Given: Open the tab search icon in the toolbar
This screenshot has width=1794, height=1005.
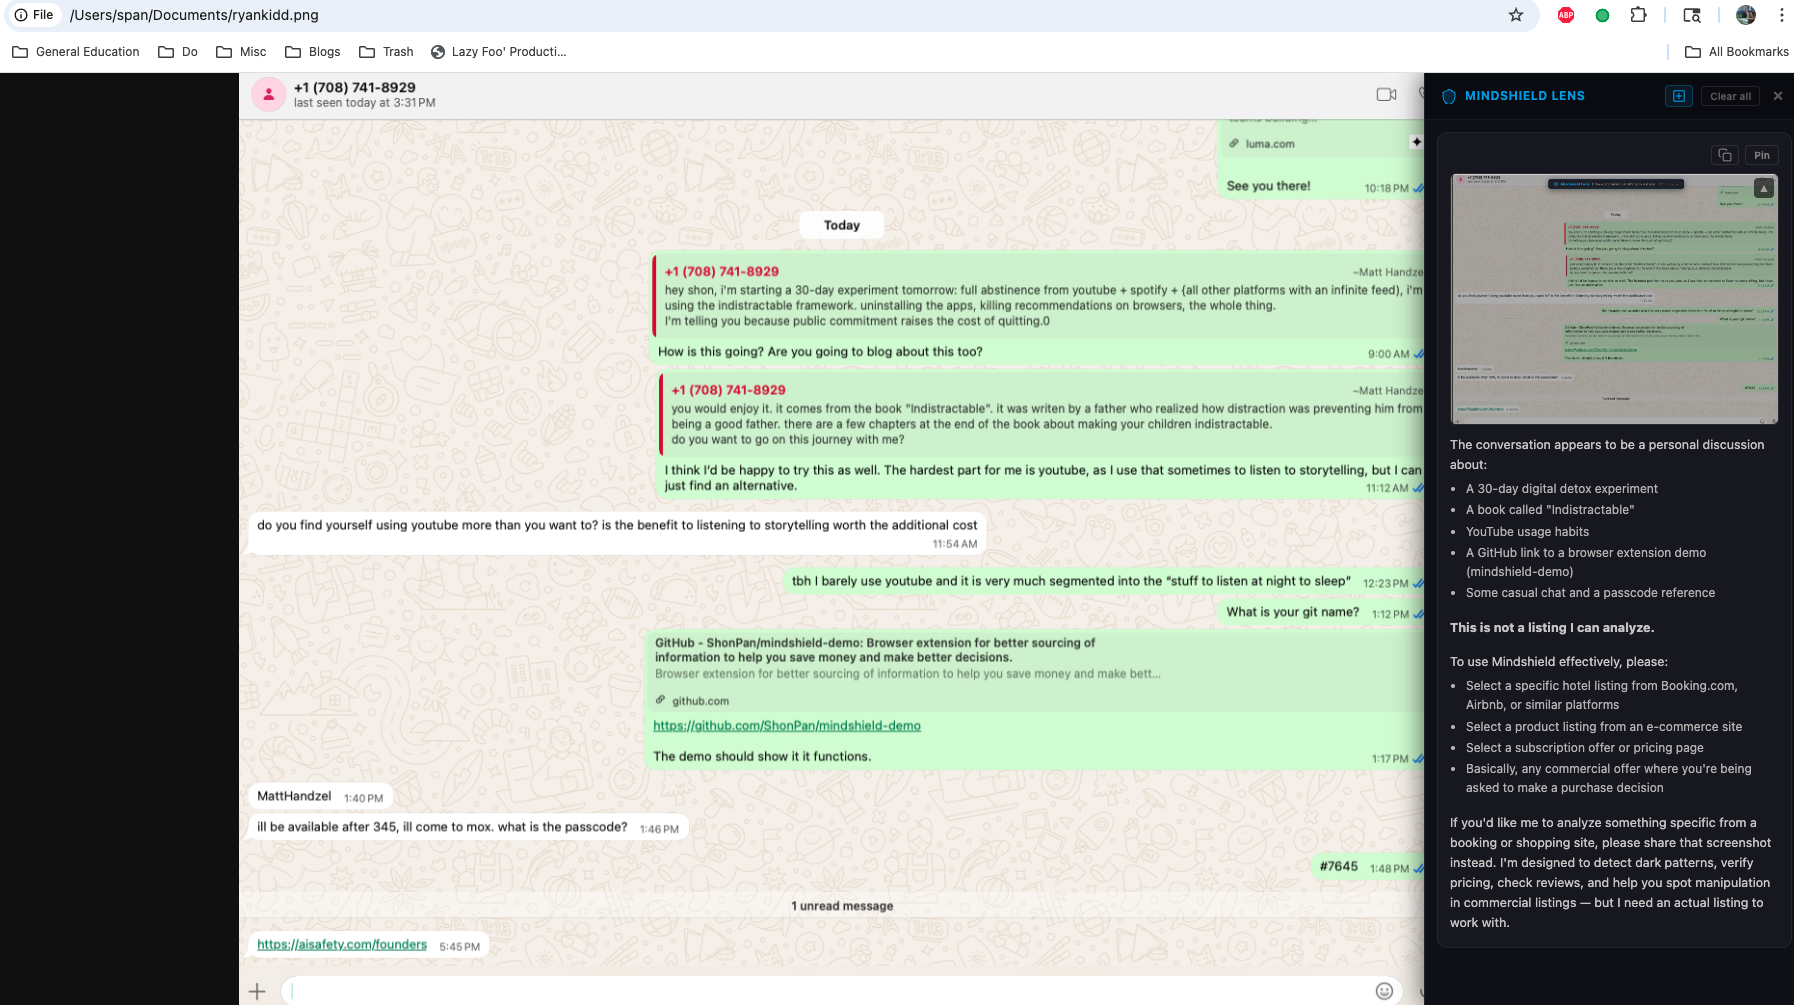Looking at the screenshot, I should (1692, 15).
